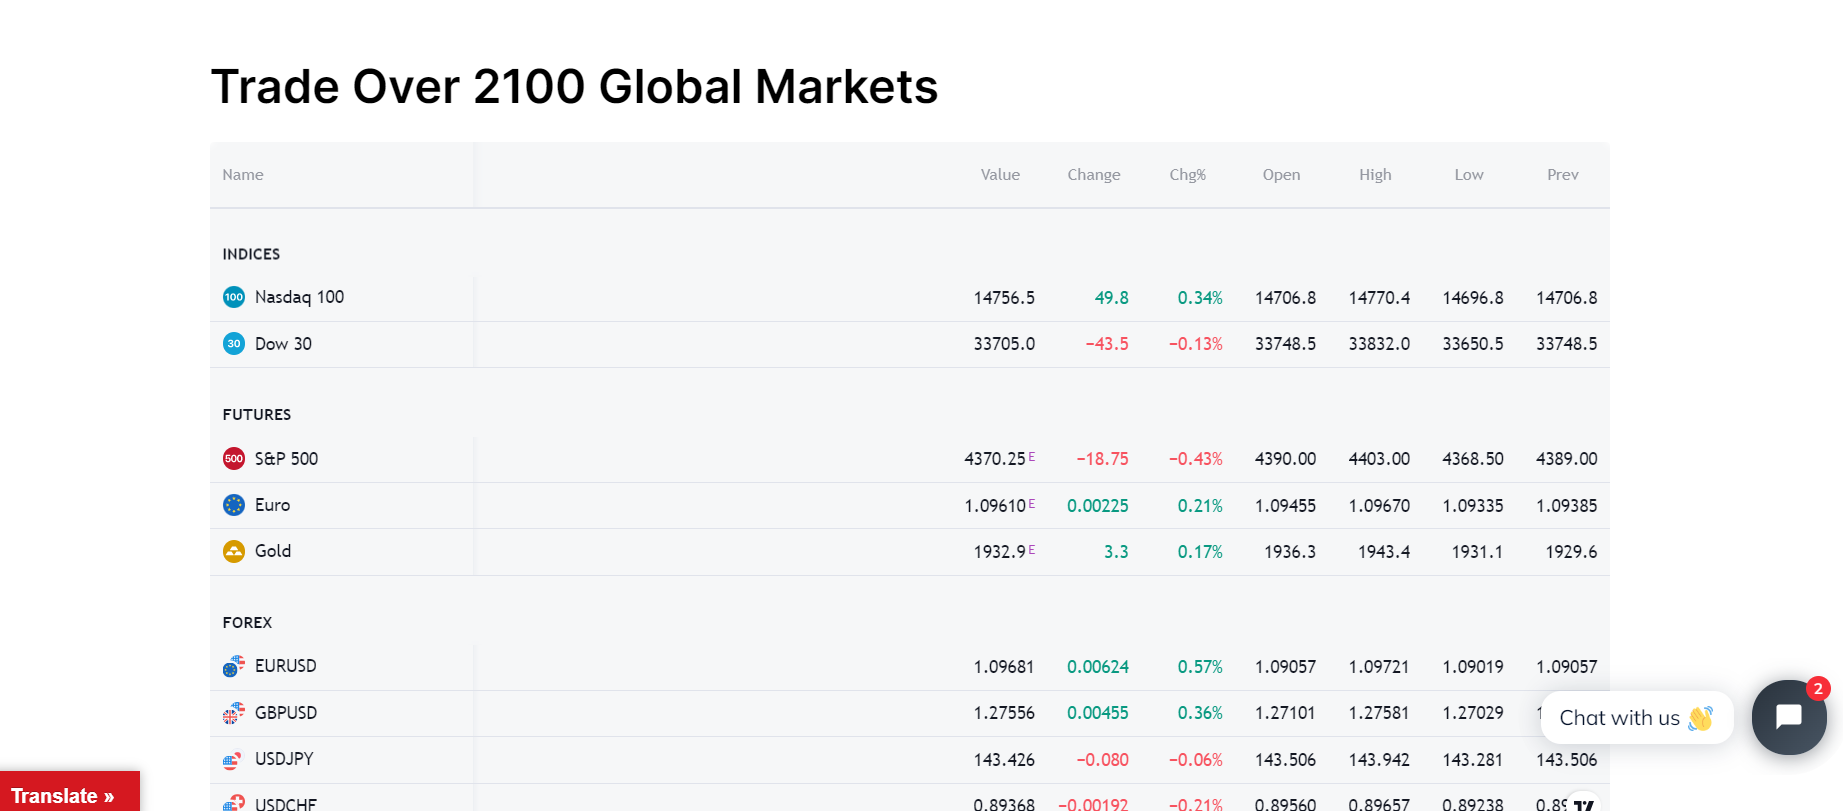1843x811 pixels.
Task: Select Nasdaq 100 value 14756.5
Action: click(1004, 298)
